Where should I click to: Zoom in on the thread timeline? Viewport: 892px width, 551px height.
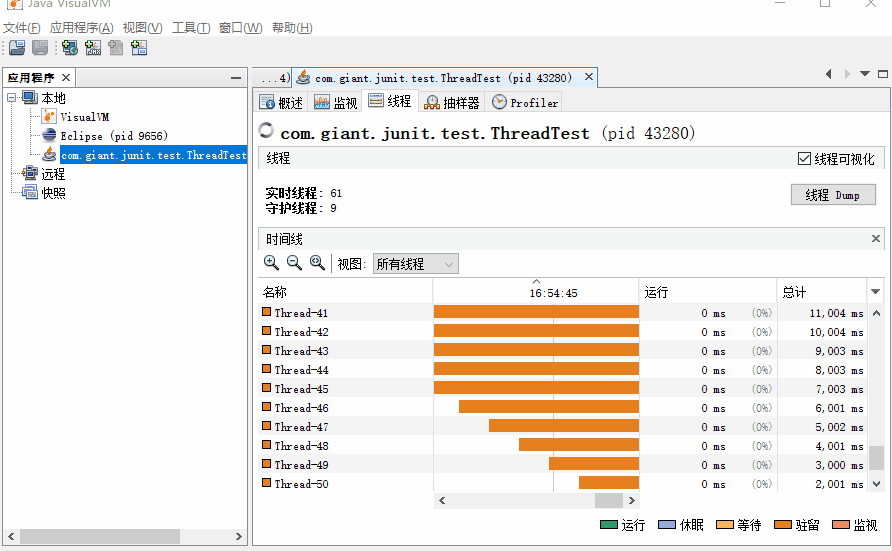(x=271, y=263)
